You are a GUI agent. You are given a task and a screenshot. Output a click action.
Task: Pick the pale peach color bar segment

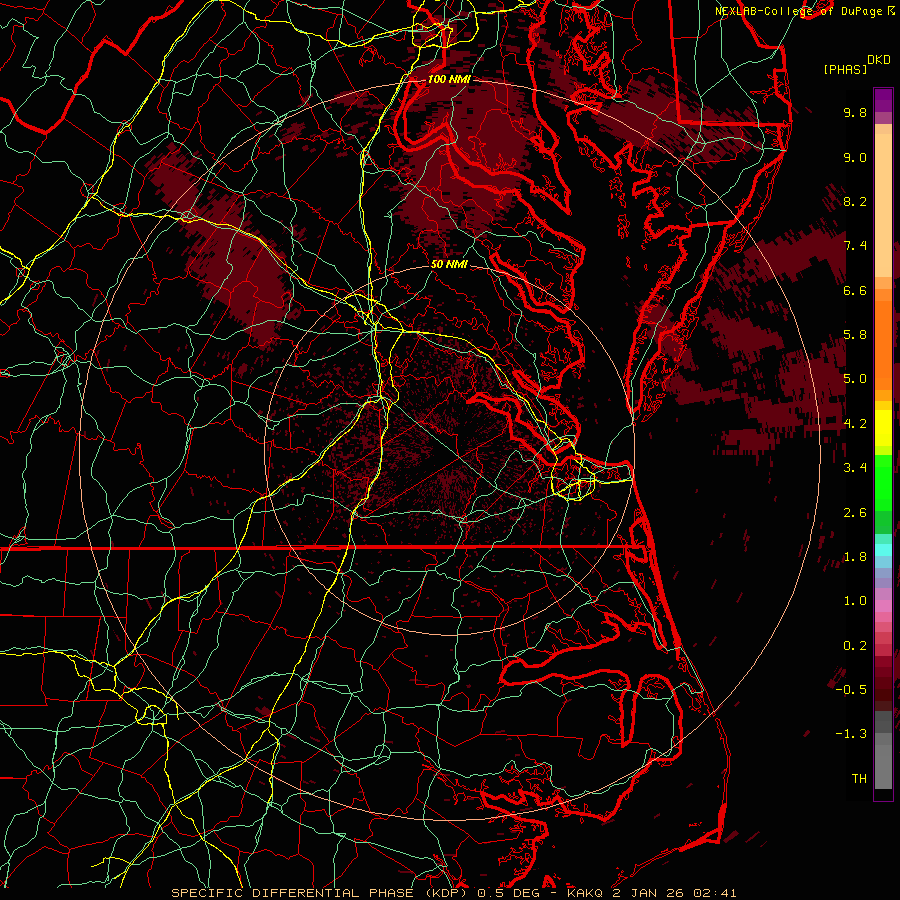coord(883,205)
